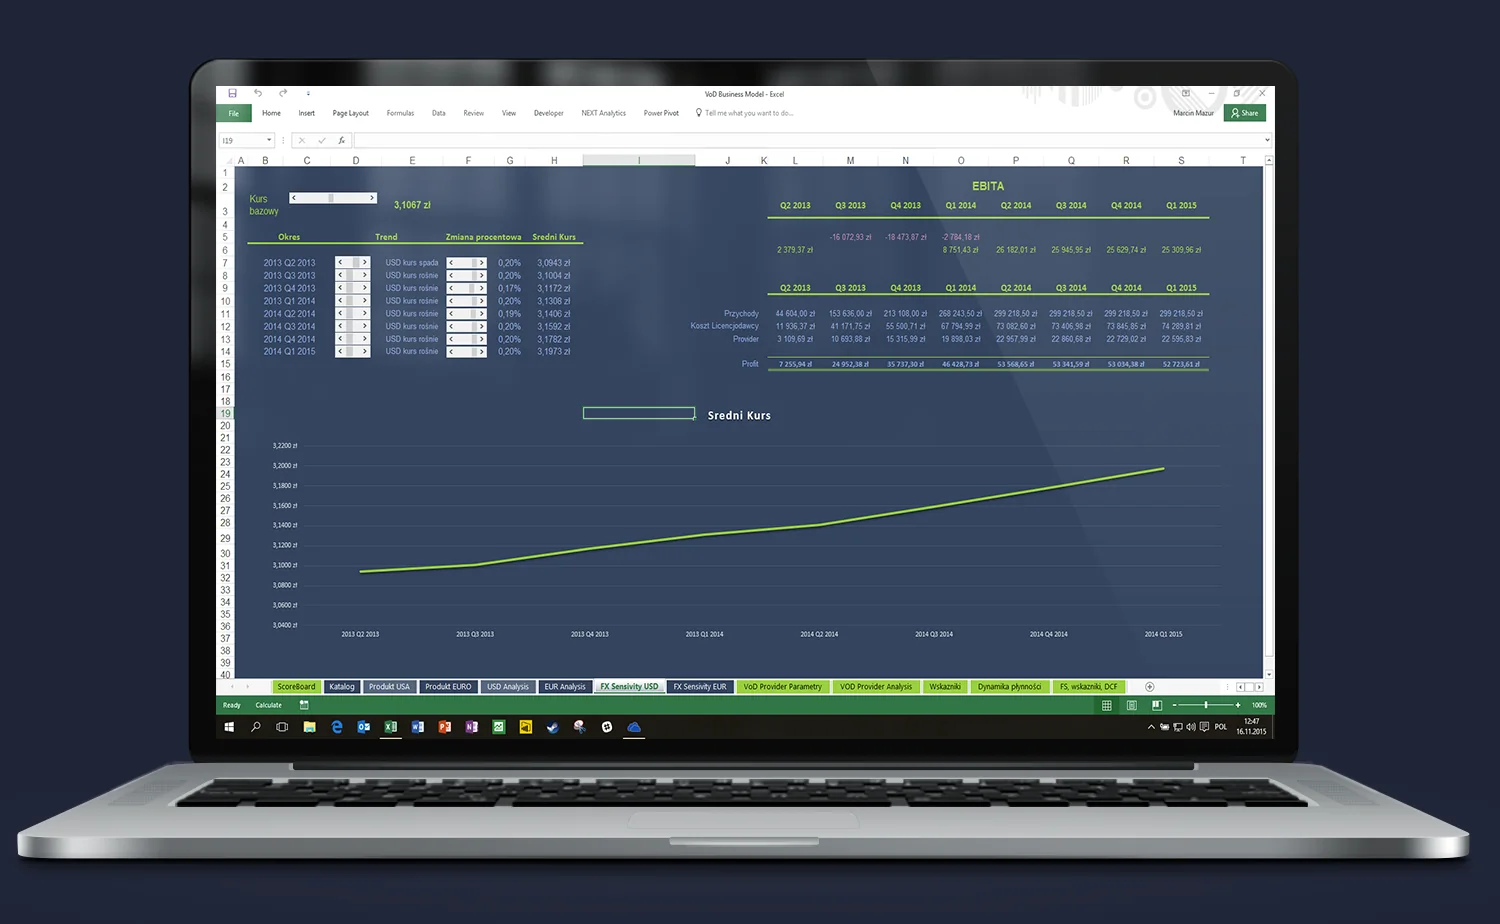Switch to the Insert ribbon tab

[307, 113]
